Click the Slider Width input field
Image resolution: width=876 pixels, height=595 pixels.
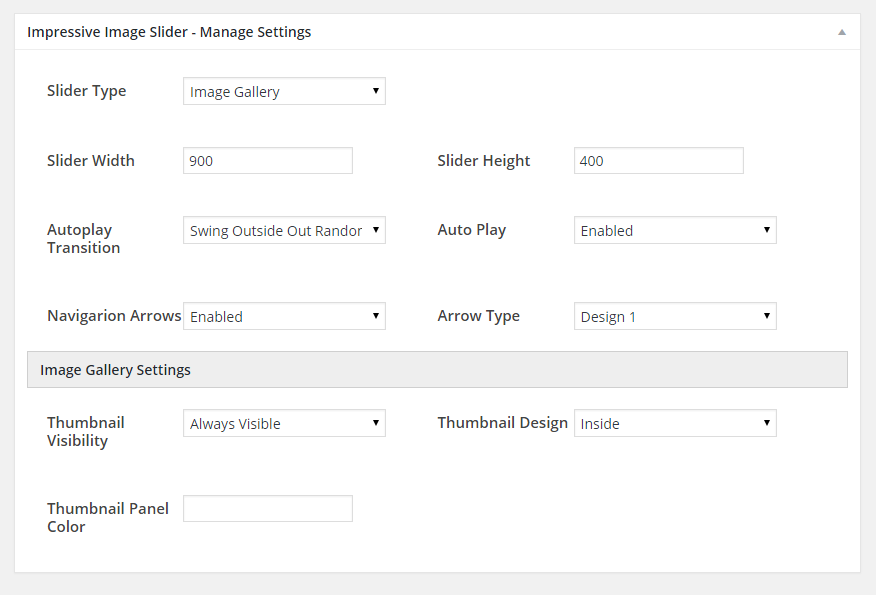268,161
